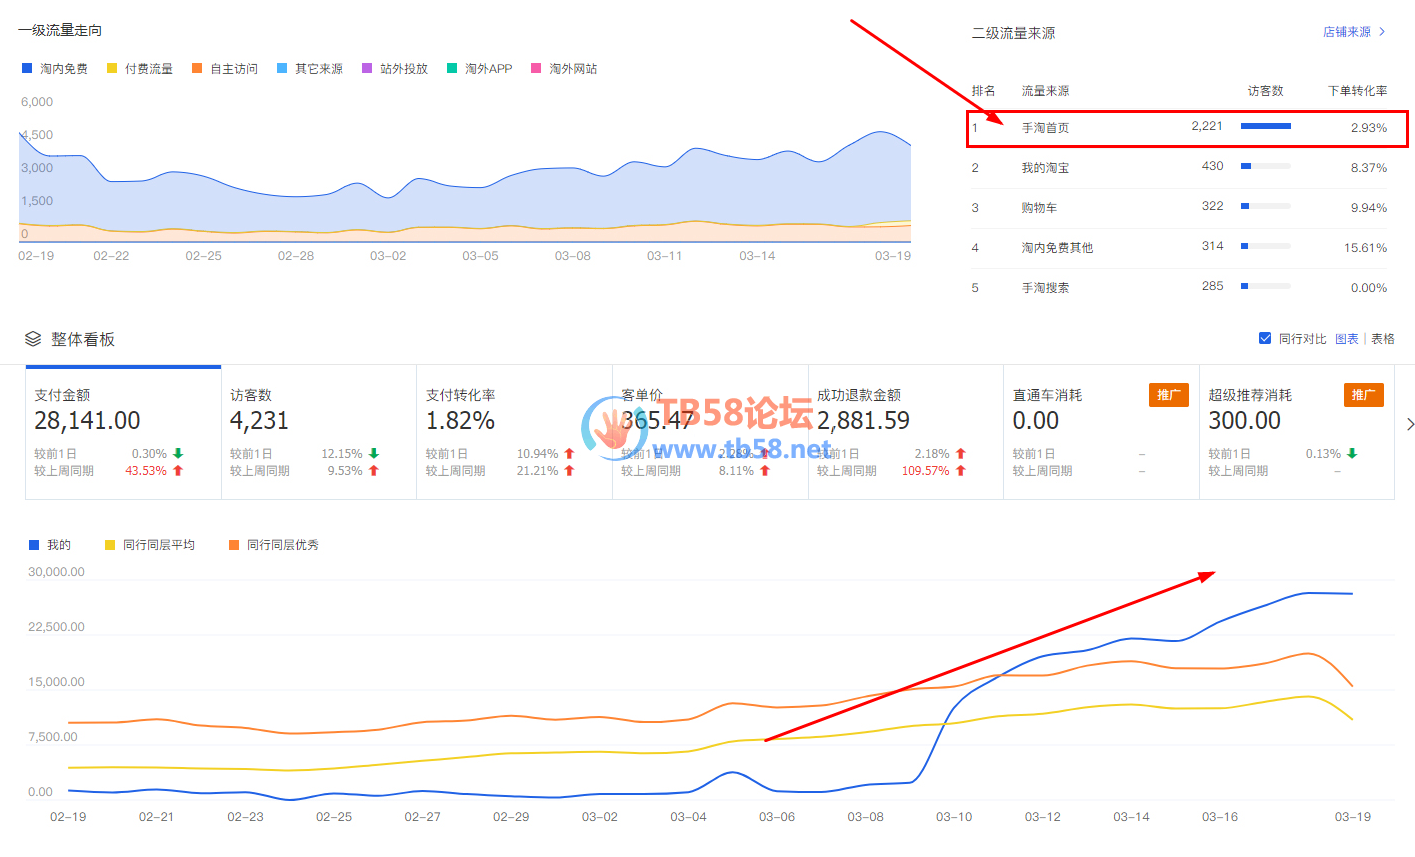
Task: Open 店铺来源 link with chevron
Action: [x=1354, y=32]
